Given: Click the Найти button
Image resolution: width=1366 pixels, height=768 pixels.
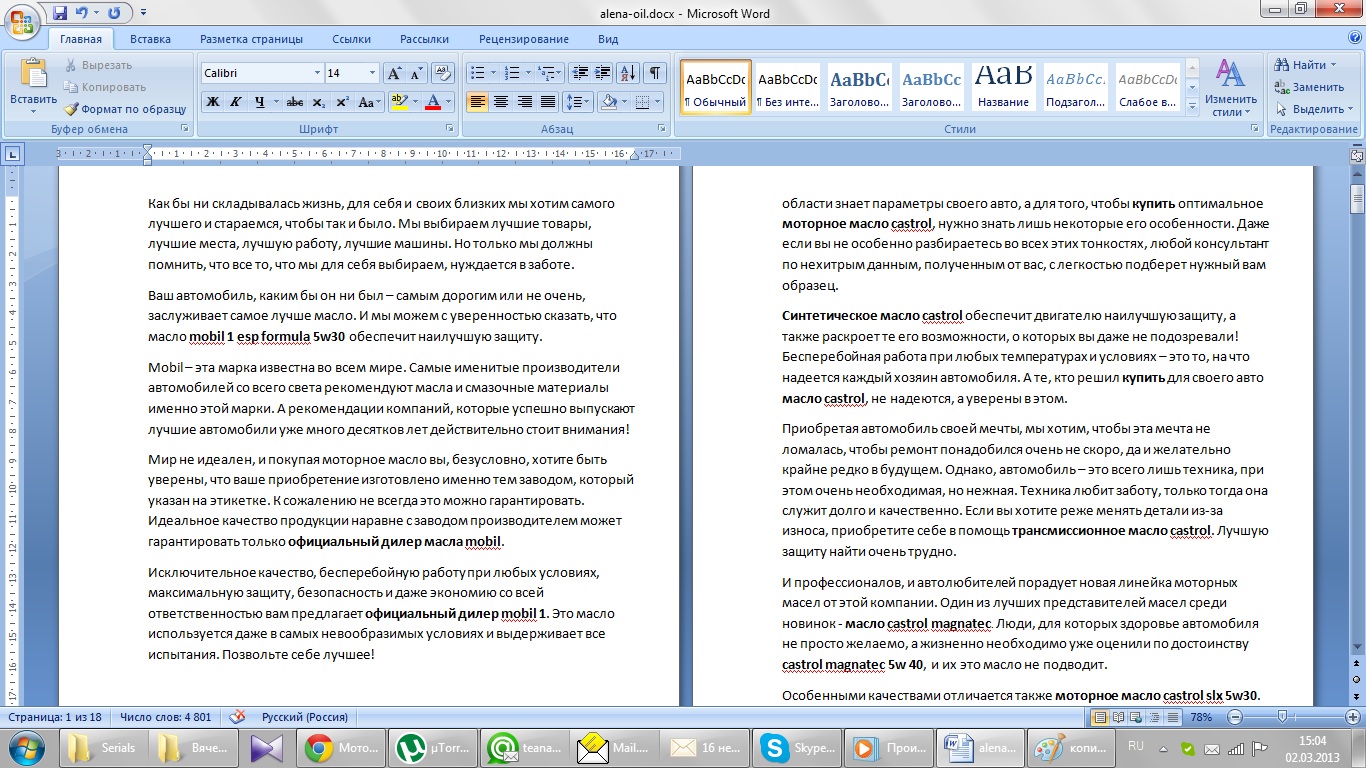Looking at the screenshot, I should (x=1305, y=65).
